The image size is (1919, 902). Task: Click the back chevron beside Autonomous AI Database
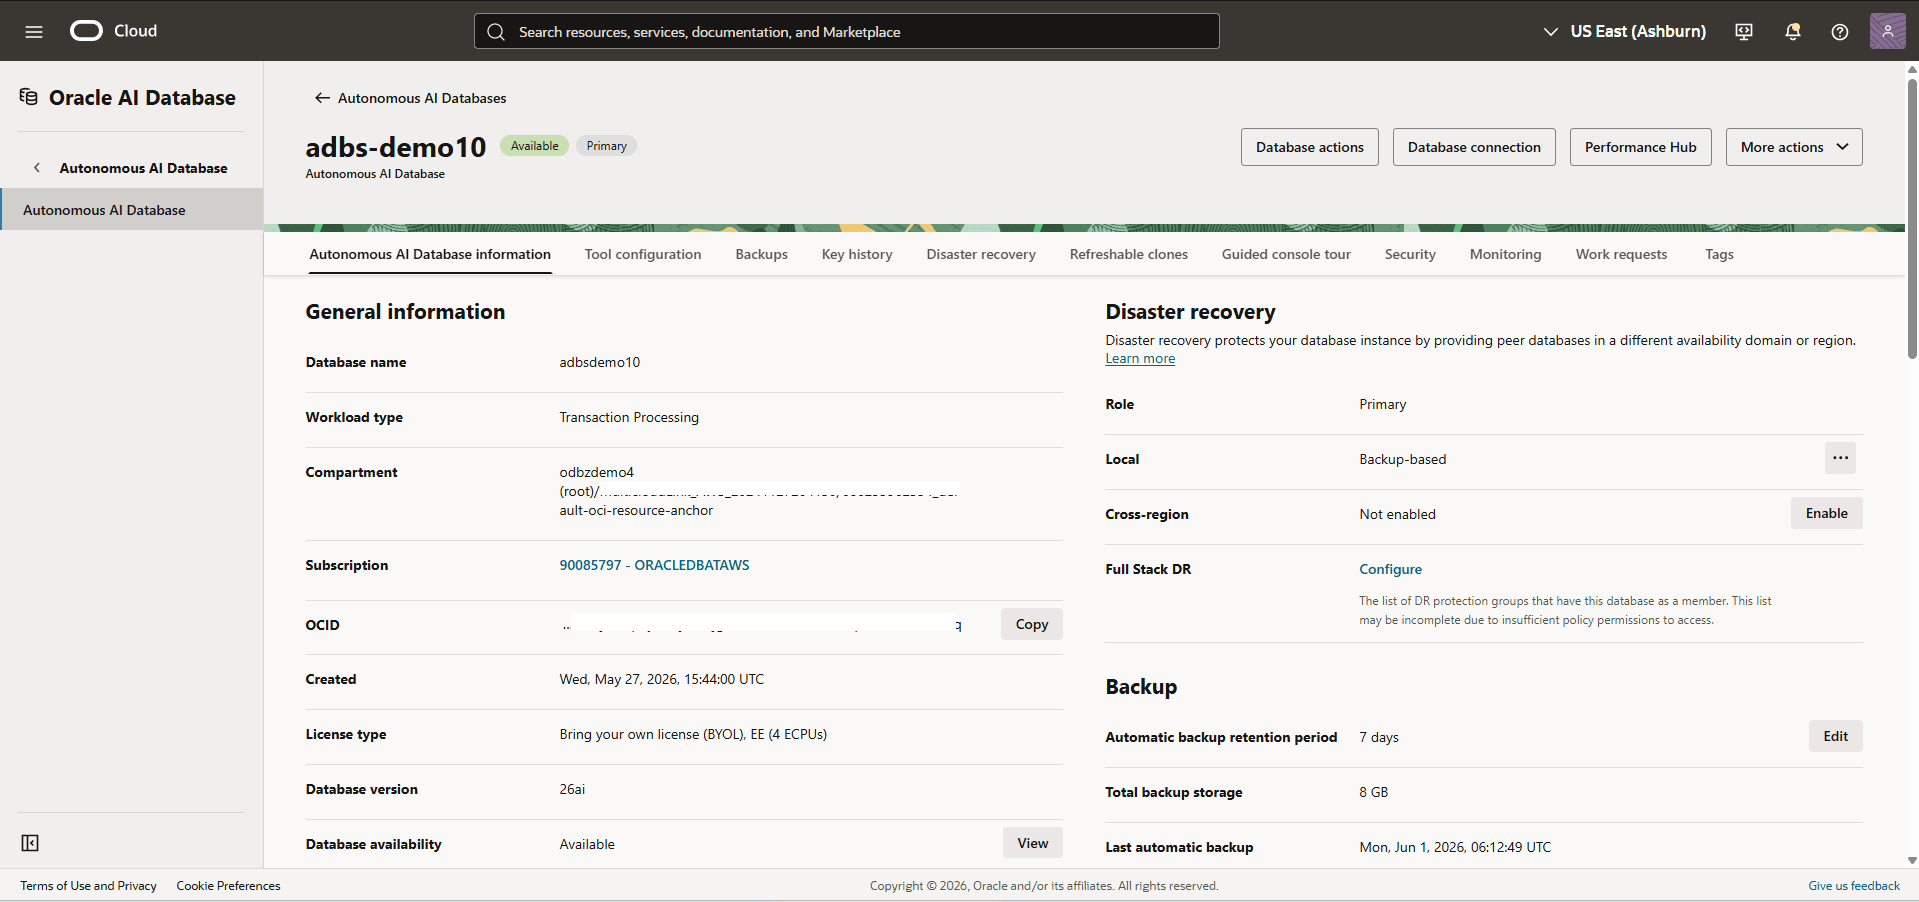point(37,168)
